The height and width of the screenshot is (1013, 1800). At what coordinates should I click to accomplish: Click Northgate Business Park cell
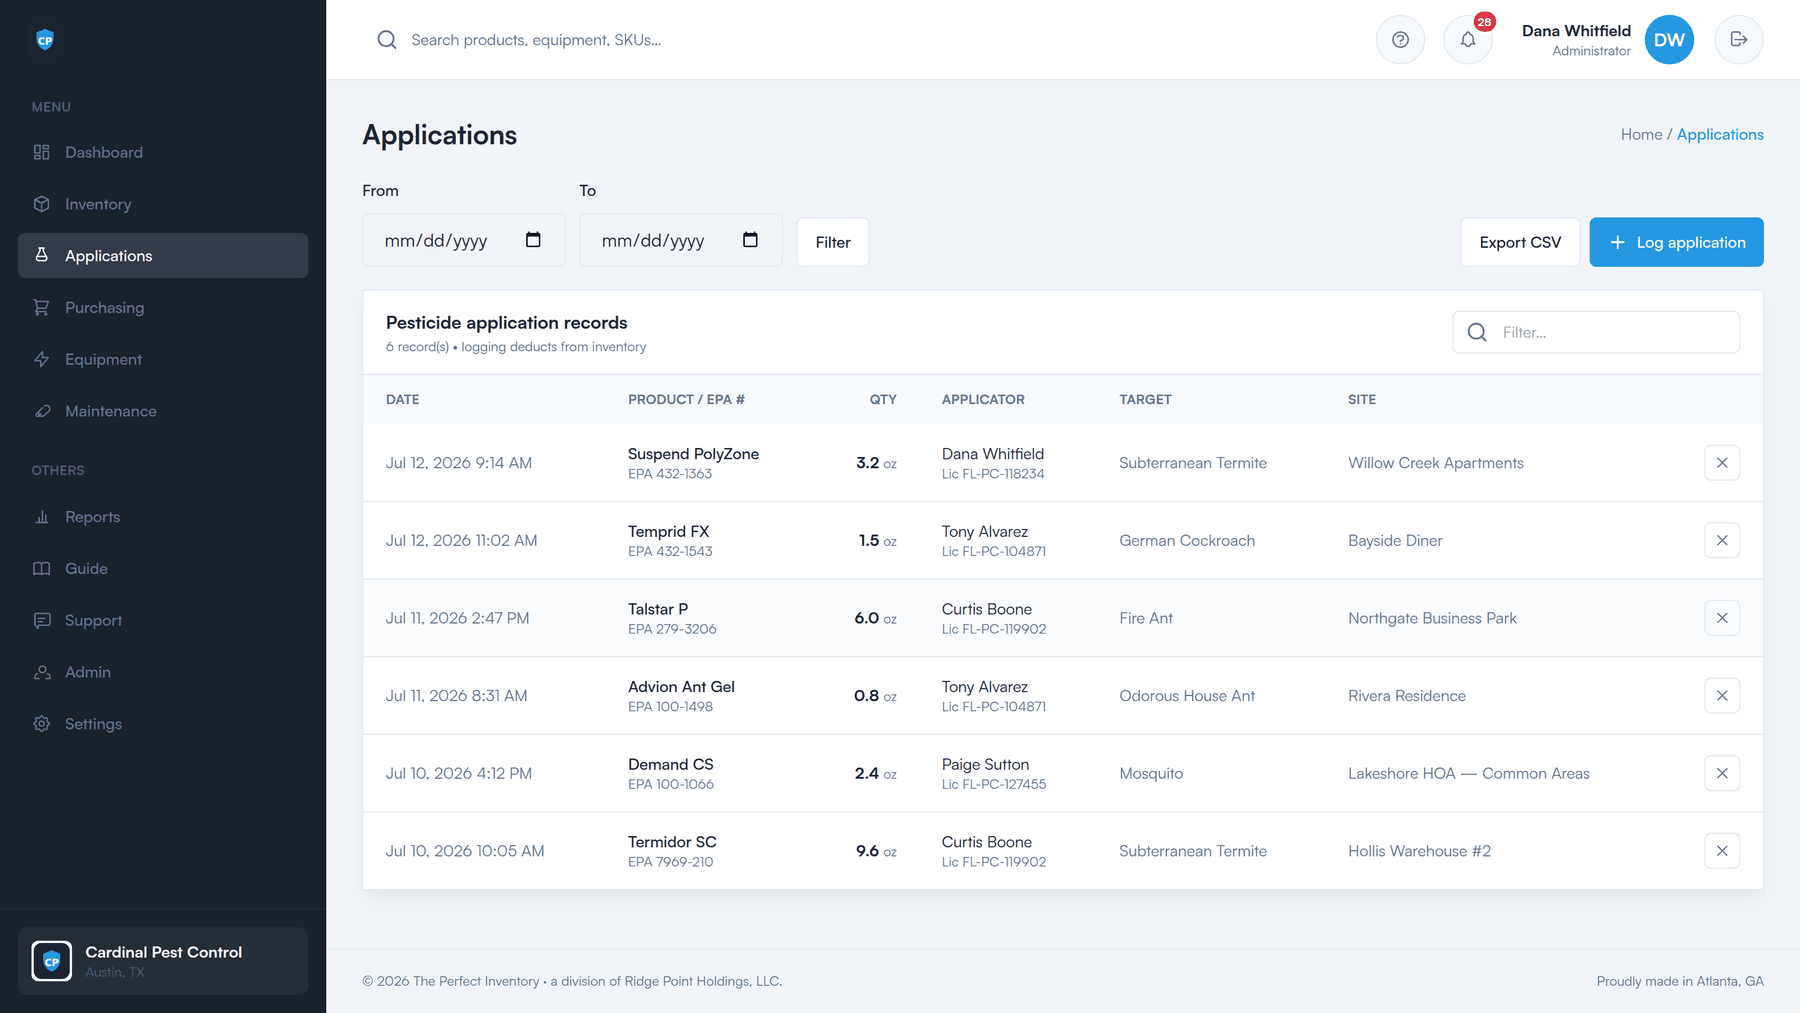click(x=1432, y=618)
